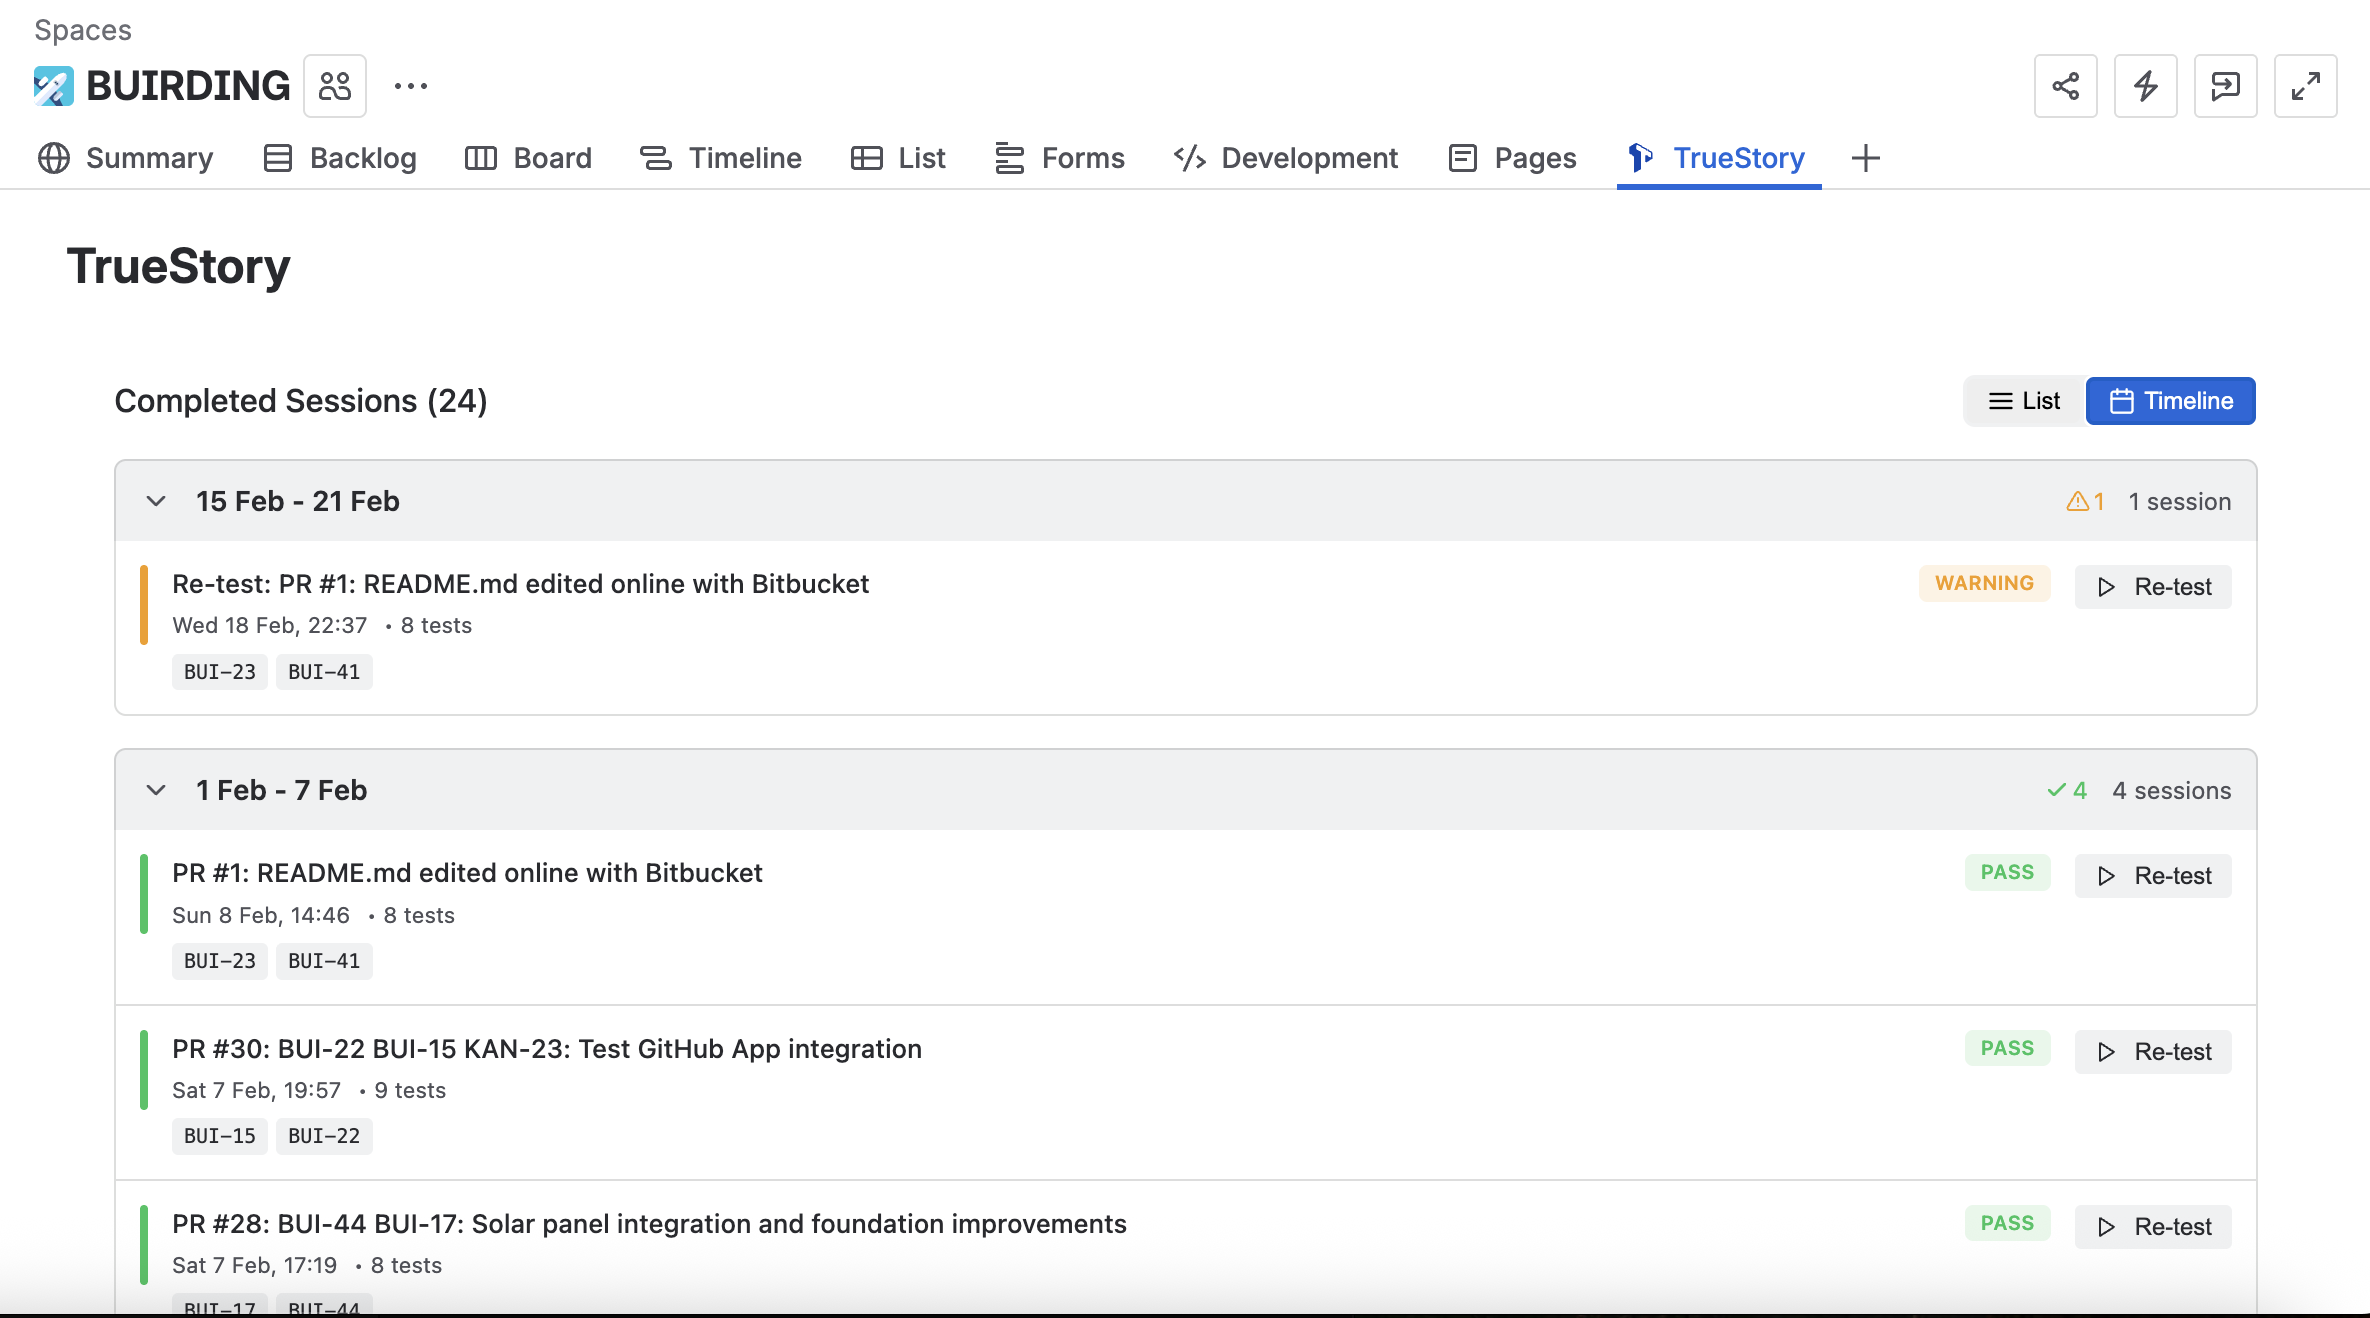Click BUI-23 tag in the Sun 8 Feb session
Screen dimensions: 2370x1318
point(220,961)
